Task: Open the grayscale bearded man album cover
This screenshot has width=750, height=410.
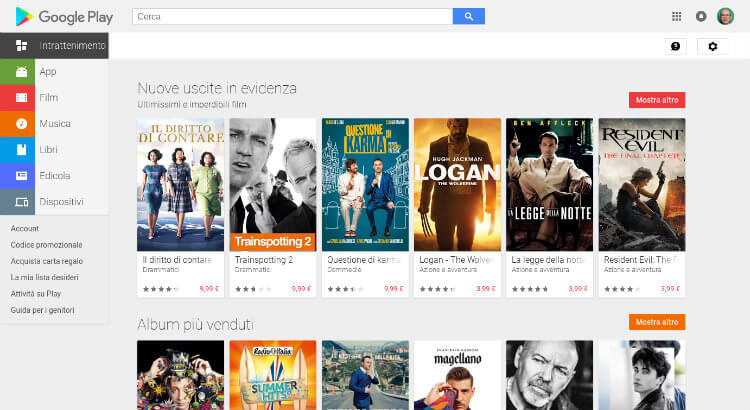Action: [550, 375]
